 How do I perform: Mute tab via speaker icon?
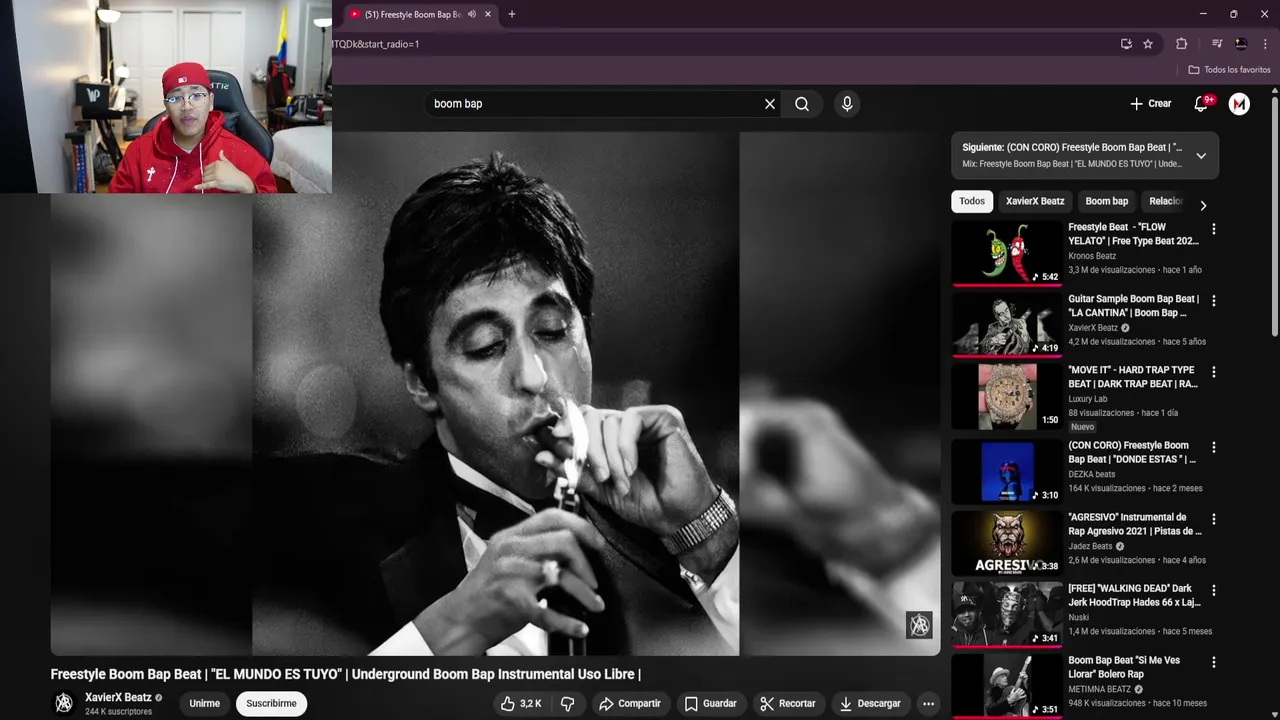(472, 14)
